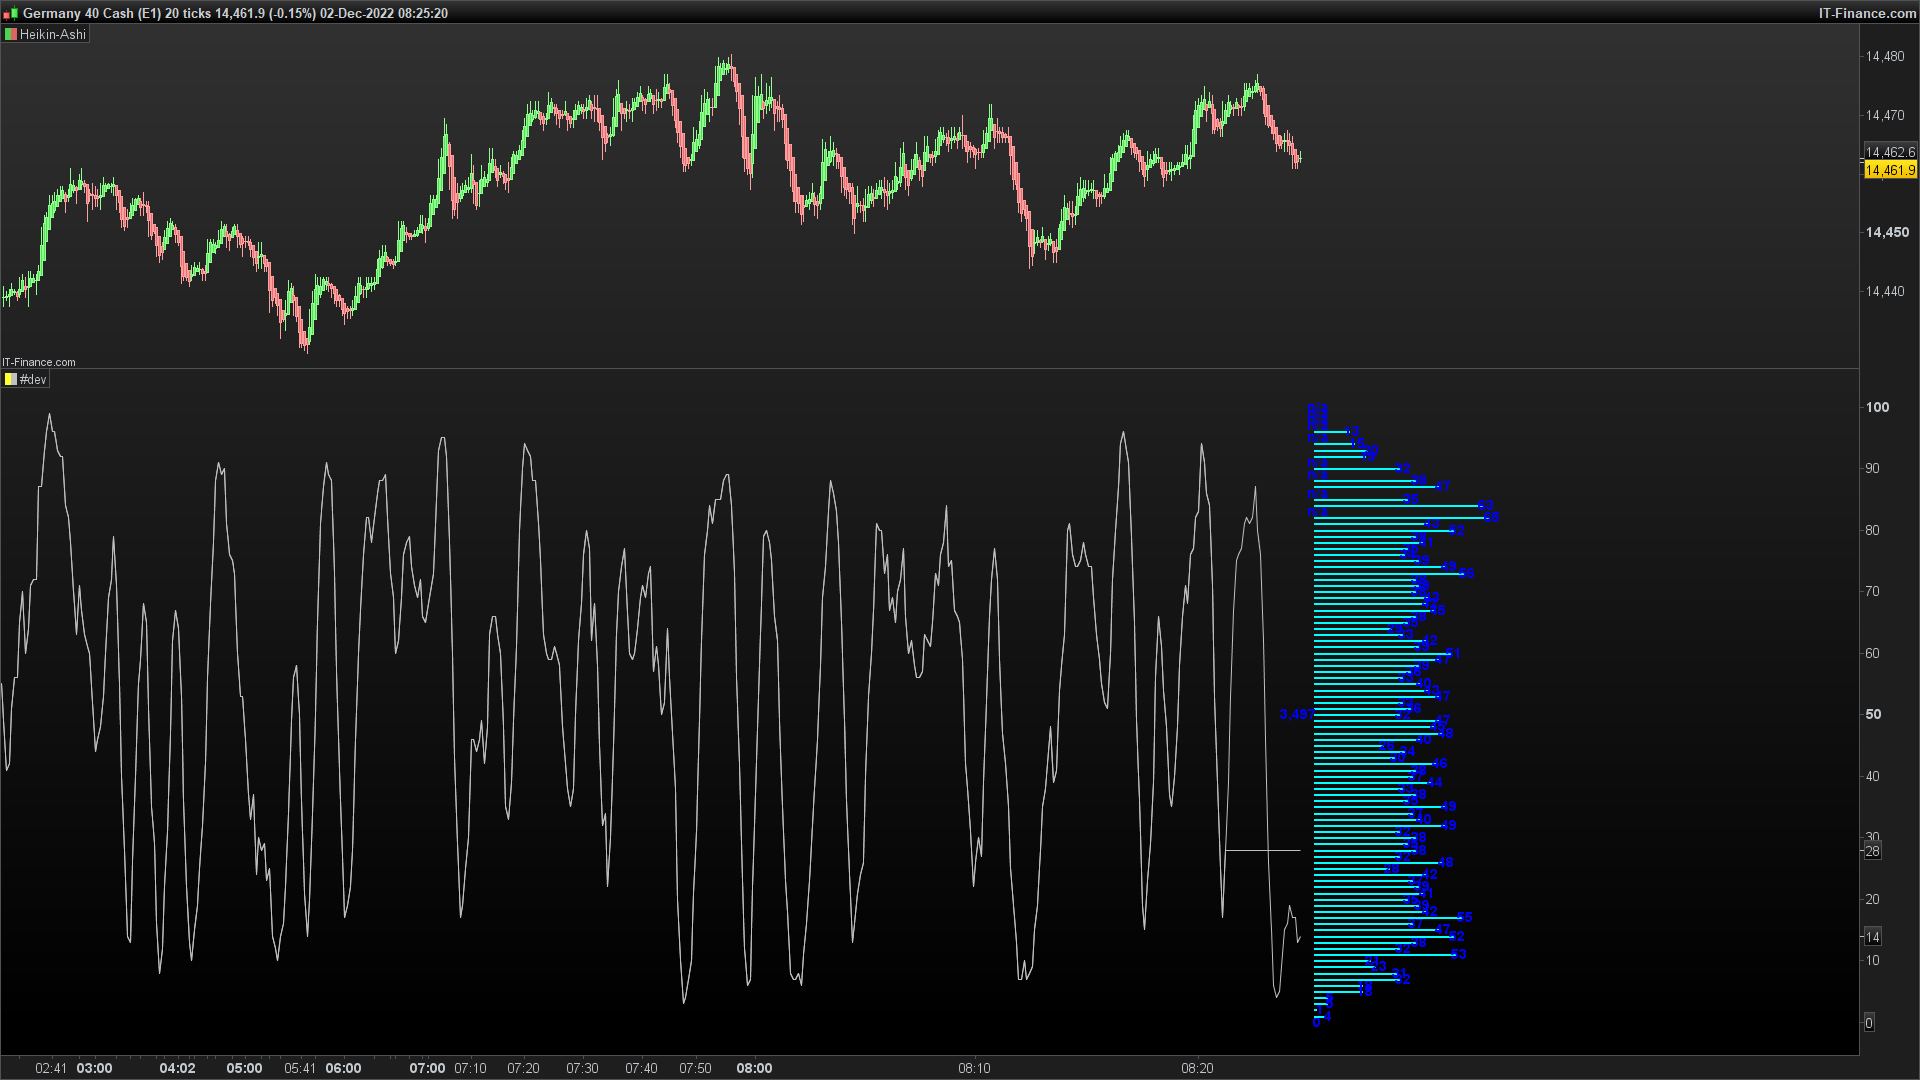Image resolution: width=1920 pixels, height=1080 pixels.
Task: Click the 08:00 label on time axis
Action: pos(754,1068)
